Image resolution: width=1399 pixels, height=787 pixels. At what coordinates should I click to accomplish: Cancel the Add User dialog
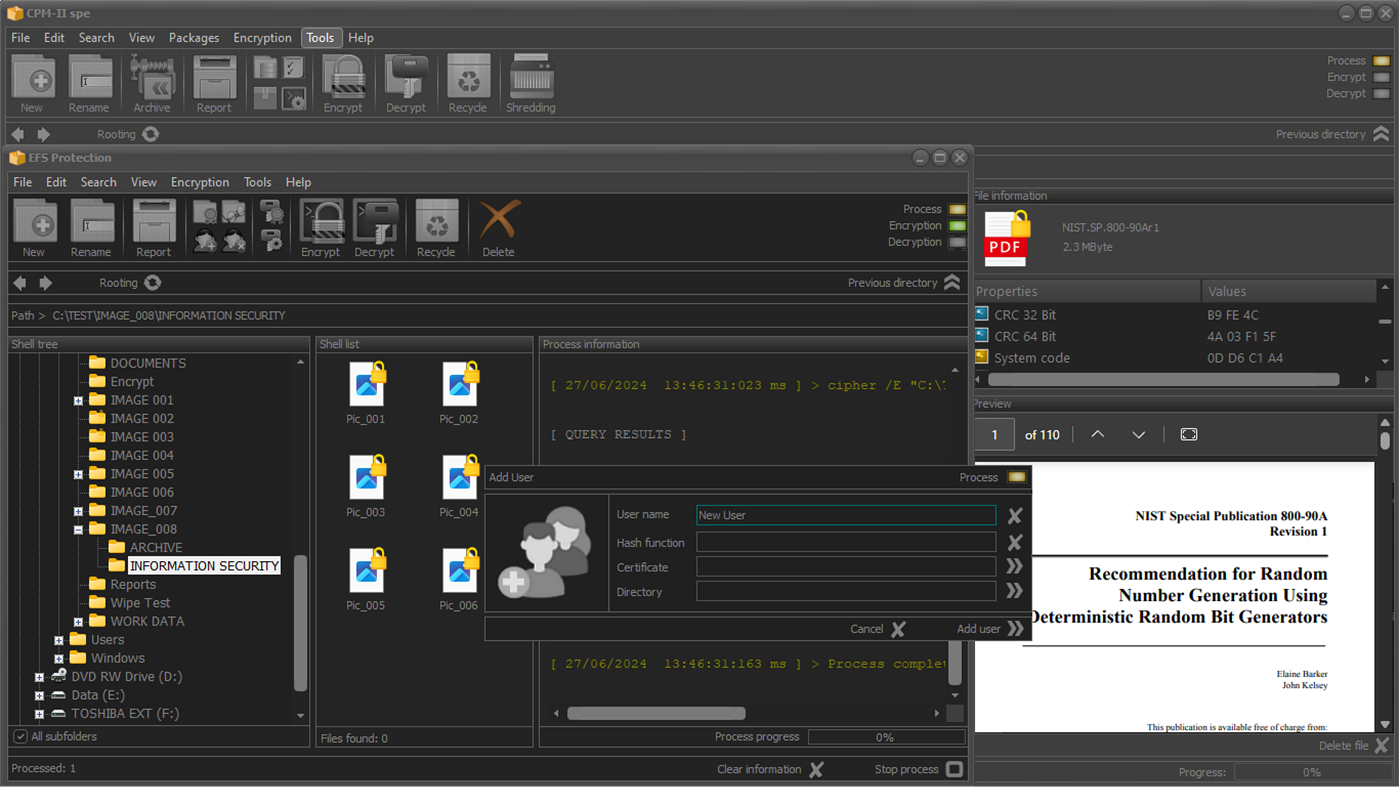[878, 629]
